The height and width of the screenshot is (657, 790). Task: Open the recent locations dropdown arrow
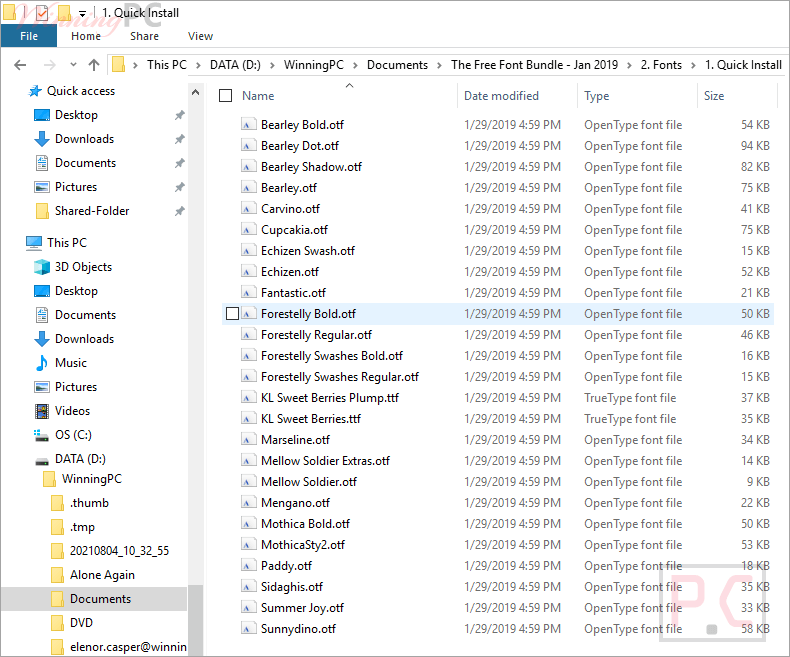74,64
